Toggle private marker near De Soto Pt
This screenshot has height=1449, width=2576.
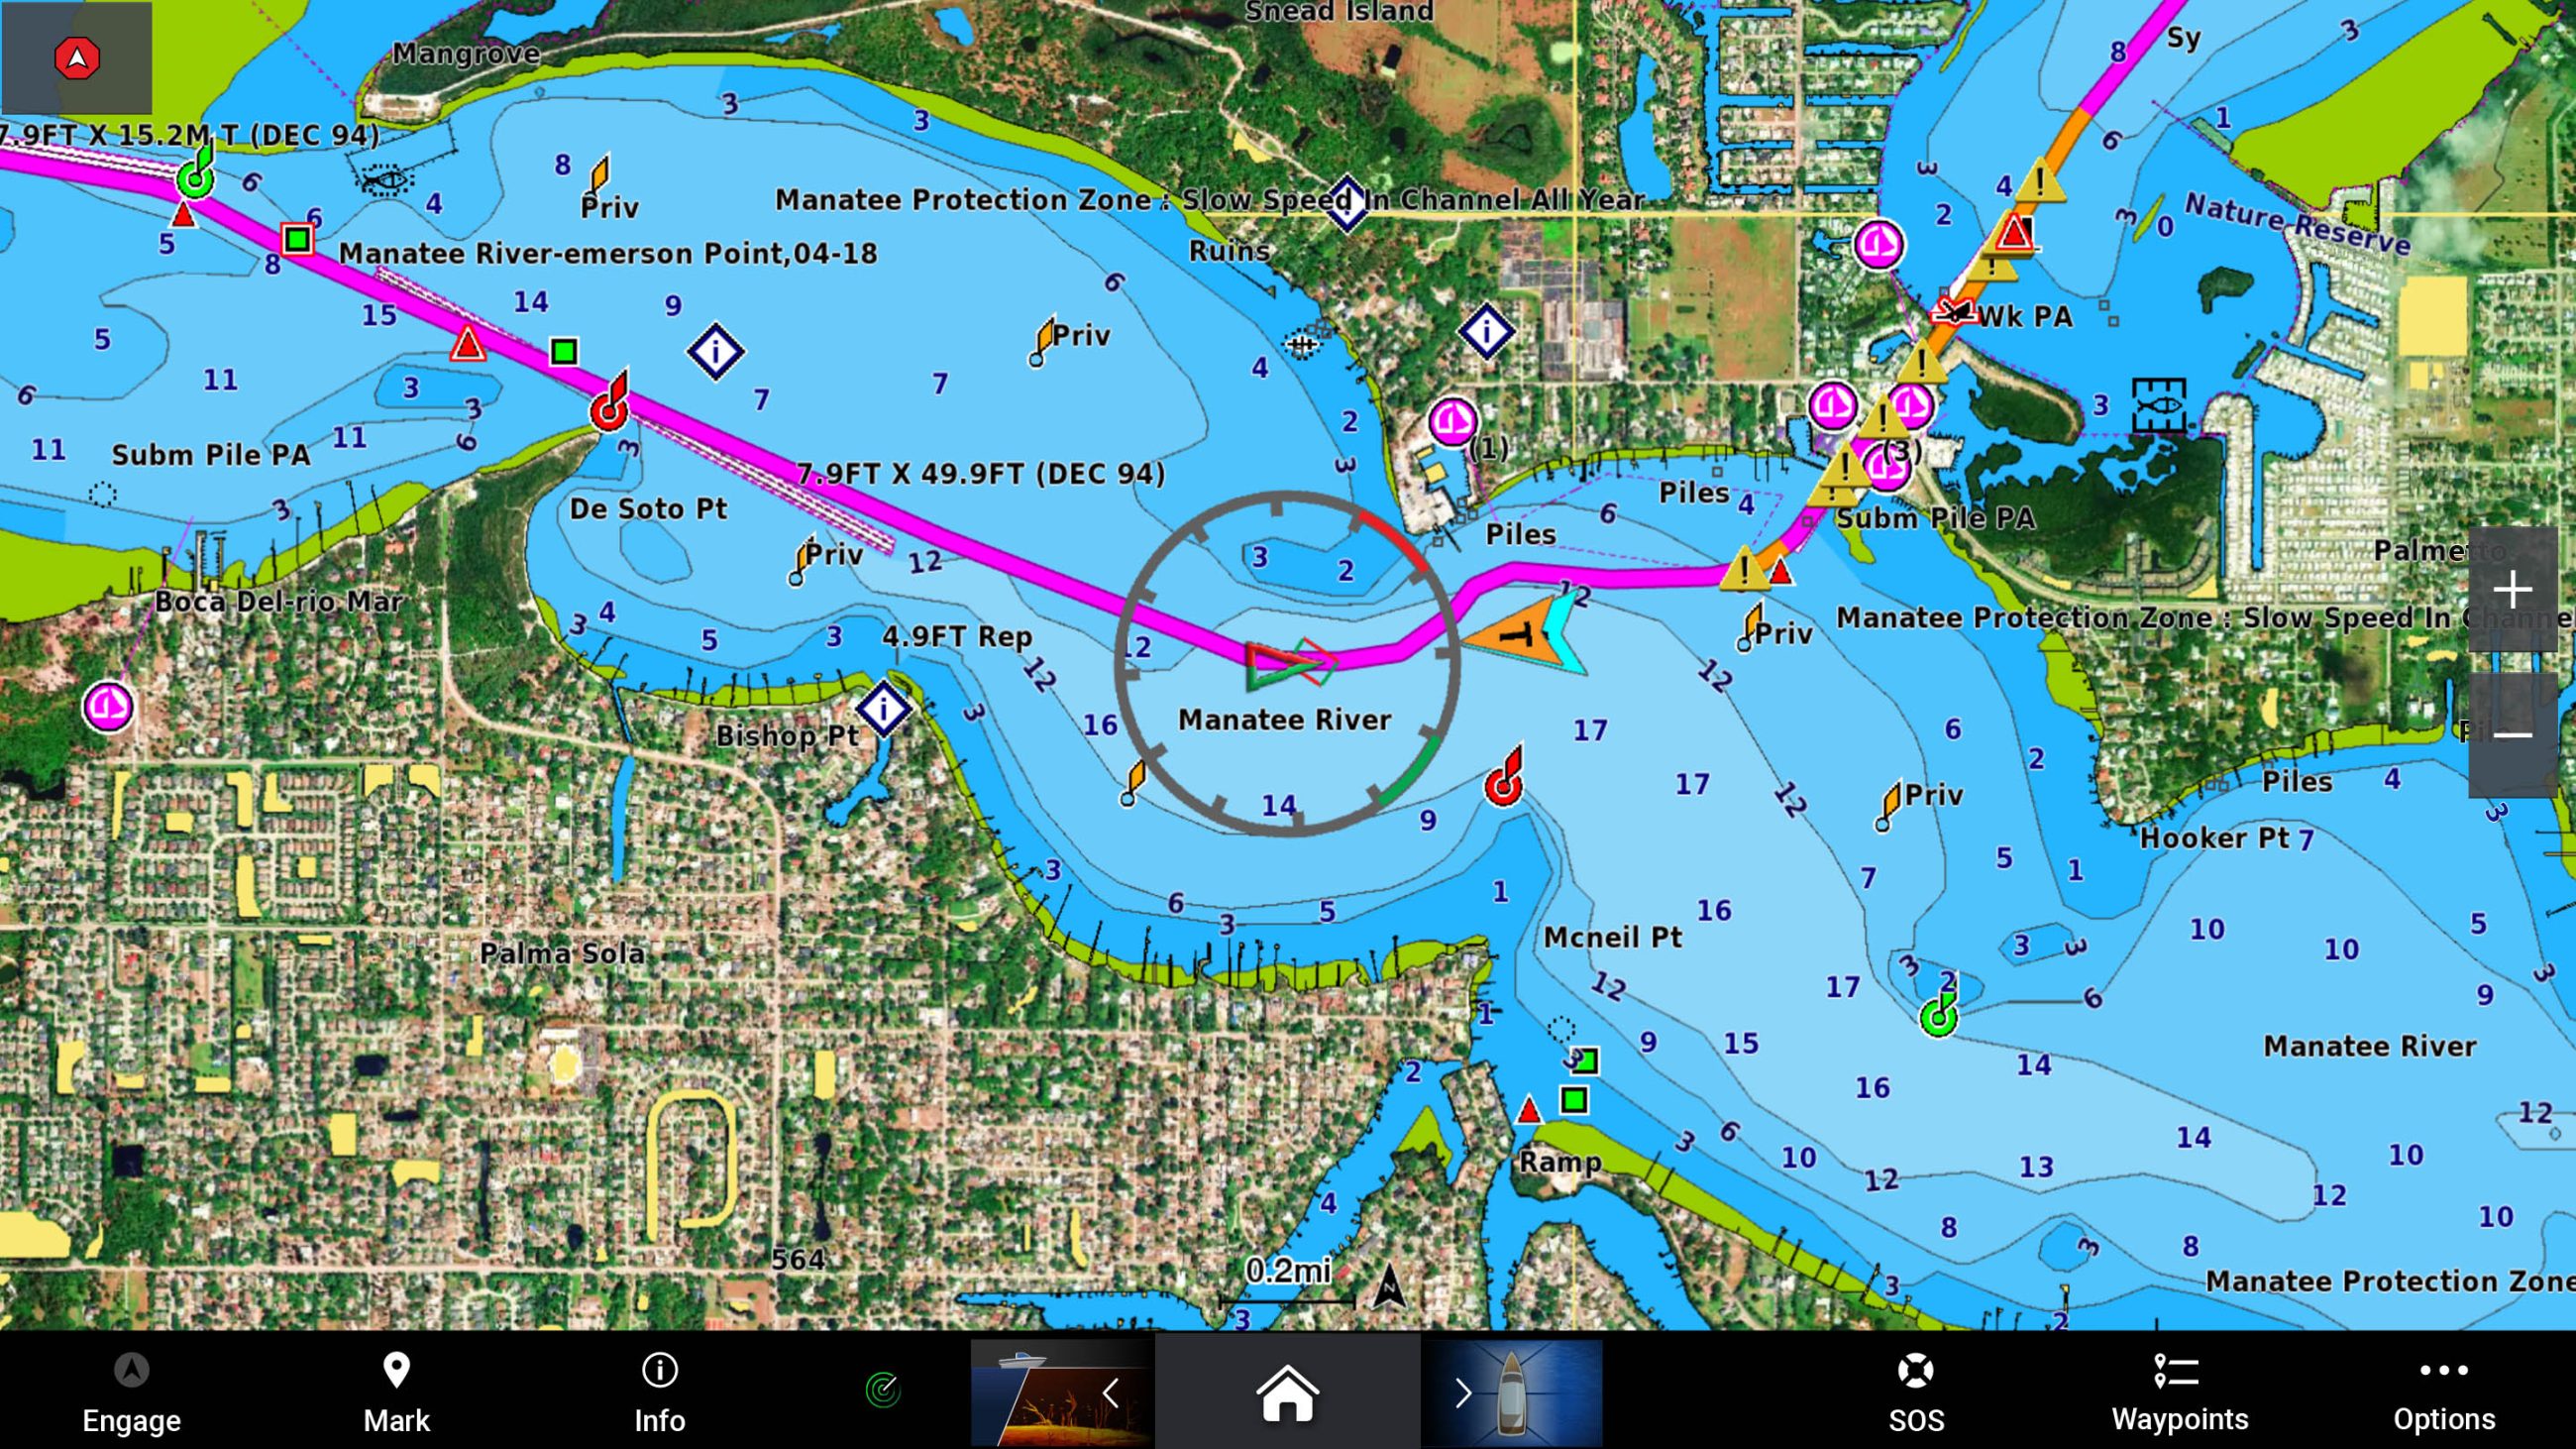point(806,559)
